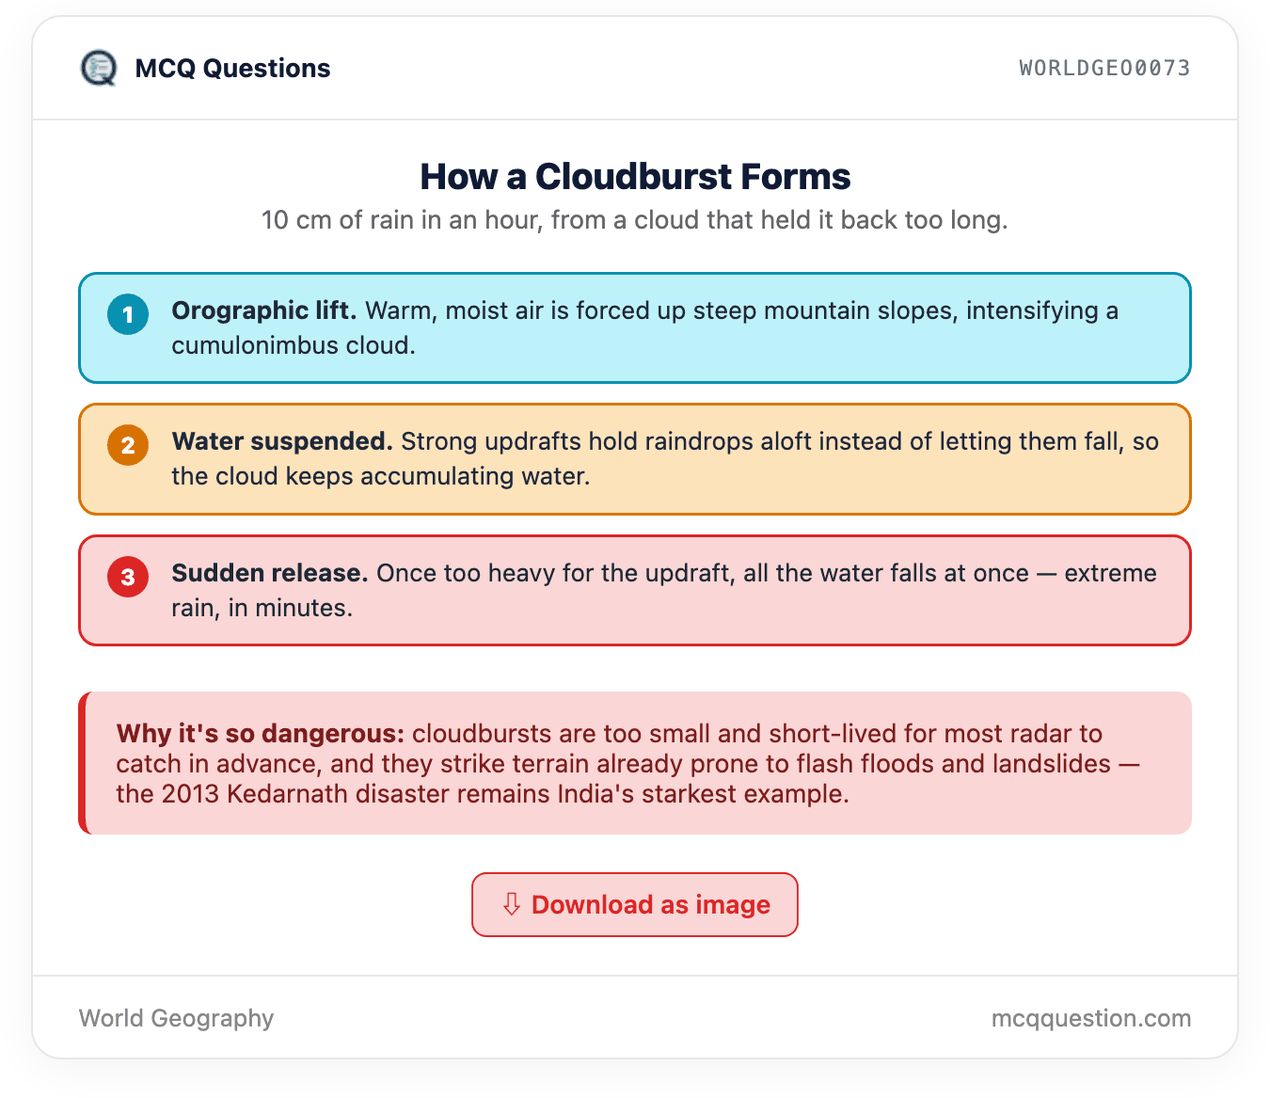Click the Download as image button
The width and height of the screenshot is (1270, 1098).
pos(635,905)
